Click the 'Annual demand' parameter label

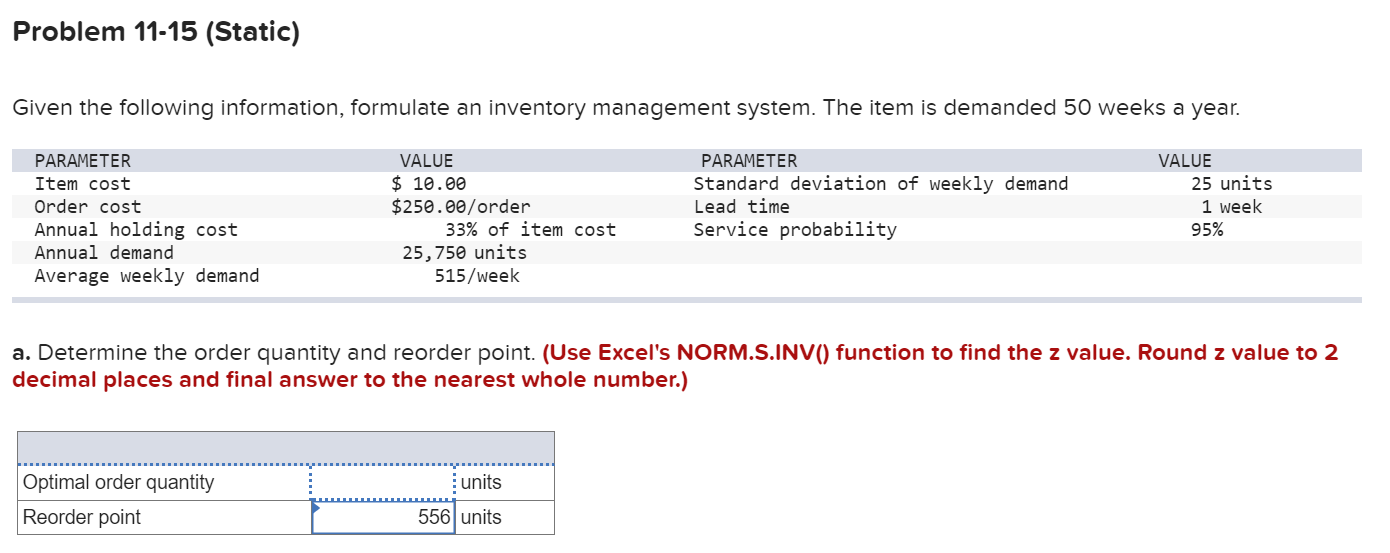104,253
